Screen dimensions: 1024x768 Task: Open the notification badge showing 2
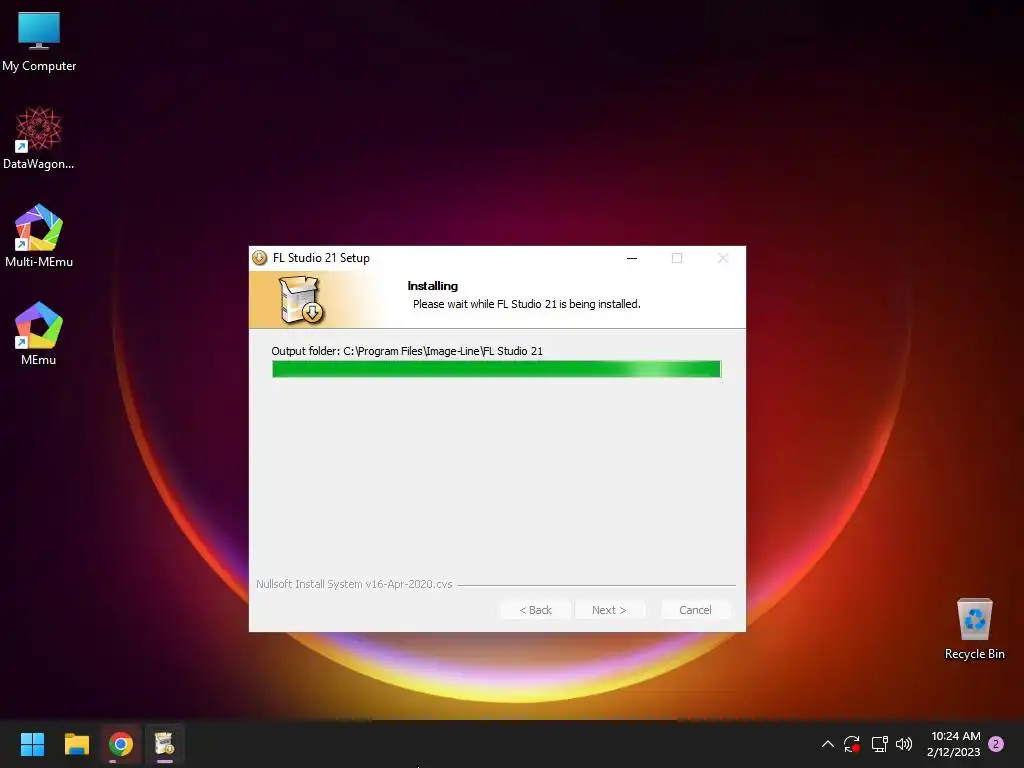click(996, 744)
